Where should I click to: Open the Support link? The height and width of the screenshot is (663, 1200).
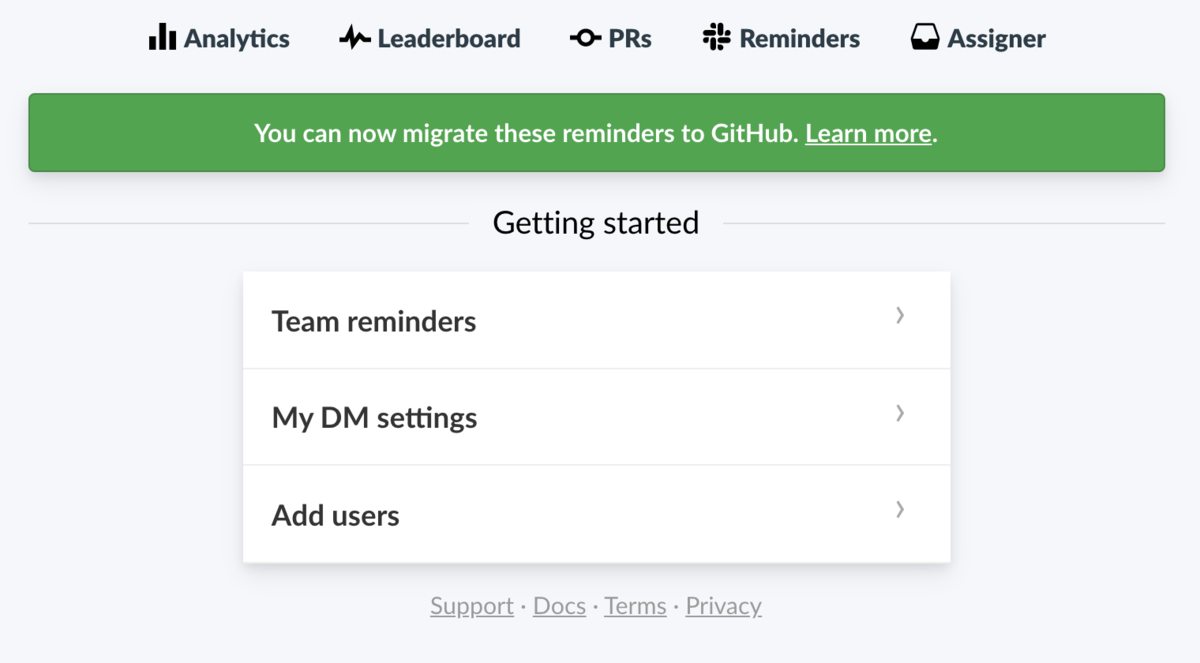pos(471,605)
